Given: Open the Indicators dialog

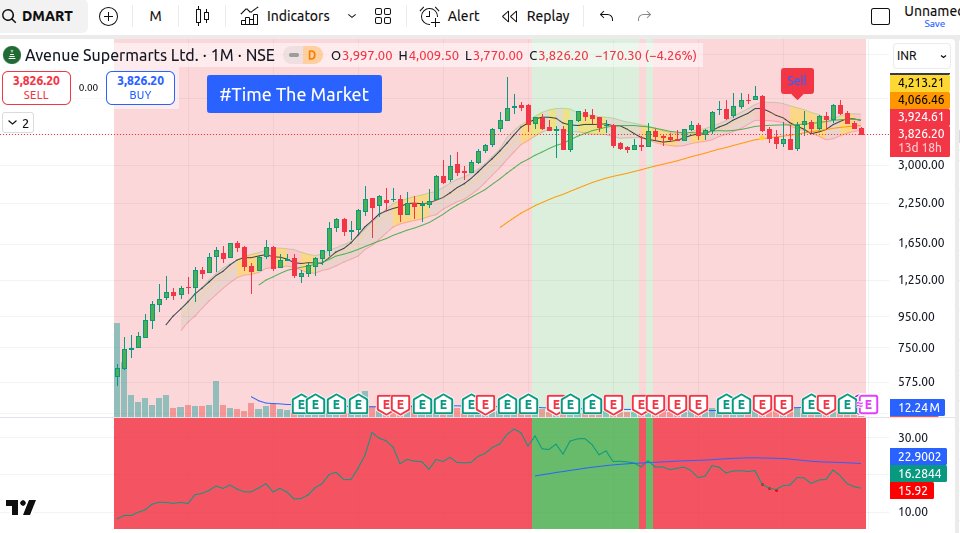Looking at the screenshot, I should (285, 17).
